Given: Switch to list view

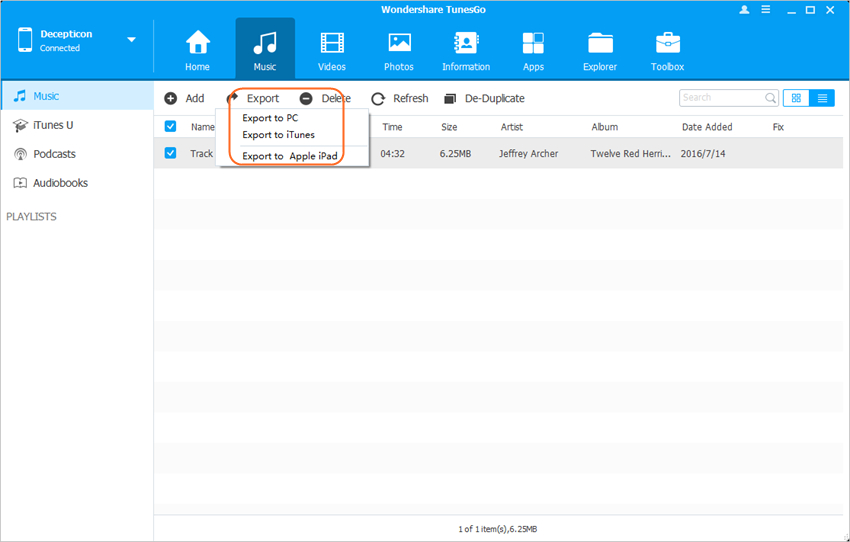Looking at the screenshot, I should pyautogui.click(x=822, y=98).
